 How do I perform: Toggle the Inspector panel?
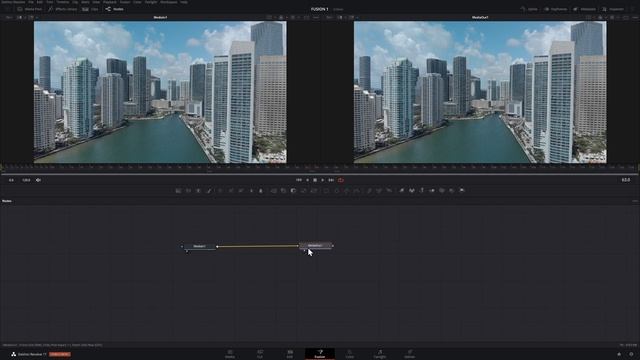[613, 9]
